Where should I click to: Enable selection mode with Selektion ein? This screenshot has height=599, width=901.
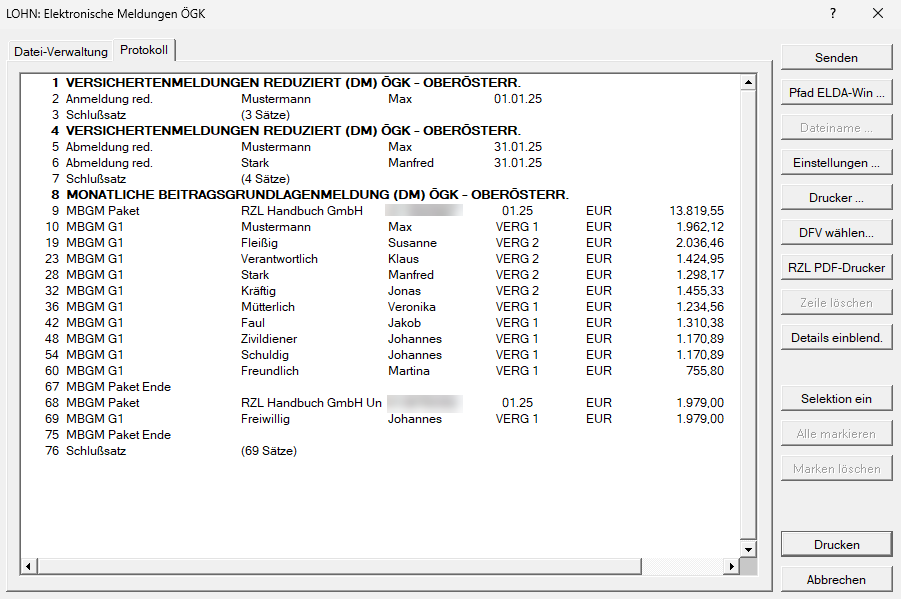[836, 399]
